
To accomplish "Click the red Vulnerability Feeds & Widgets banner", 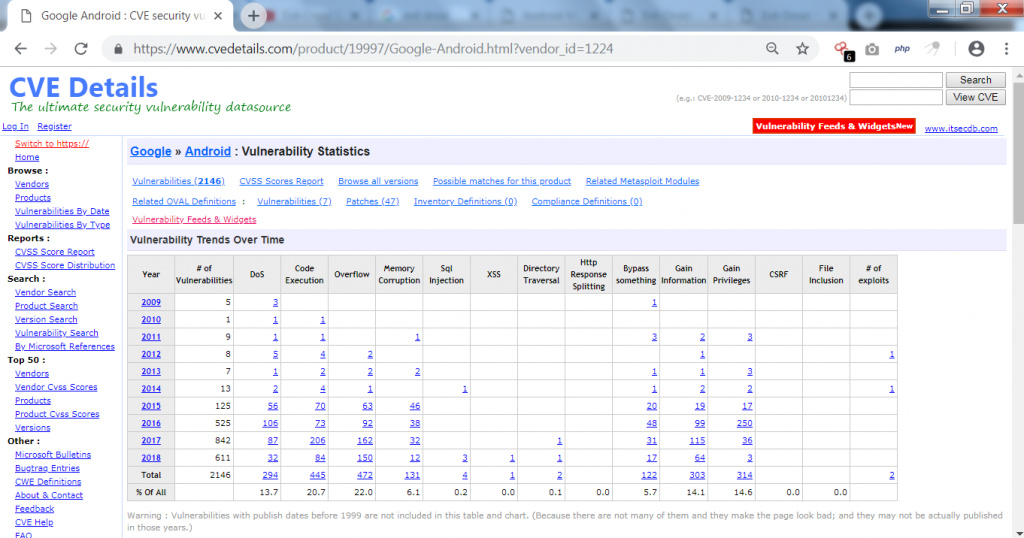I will point(833,127).
